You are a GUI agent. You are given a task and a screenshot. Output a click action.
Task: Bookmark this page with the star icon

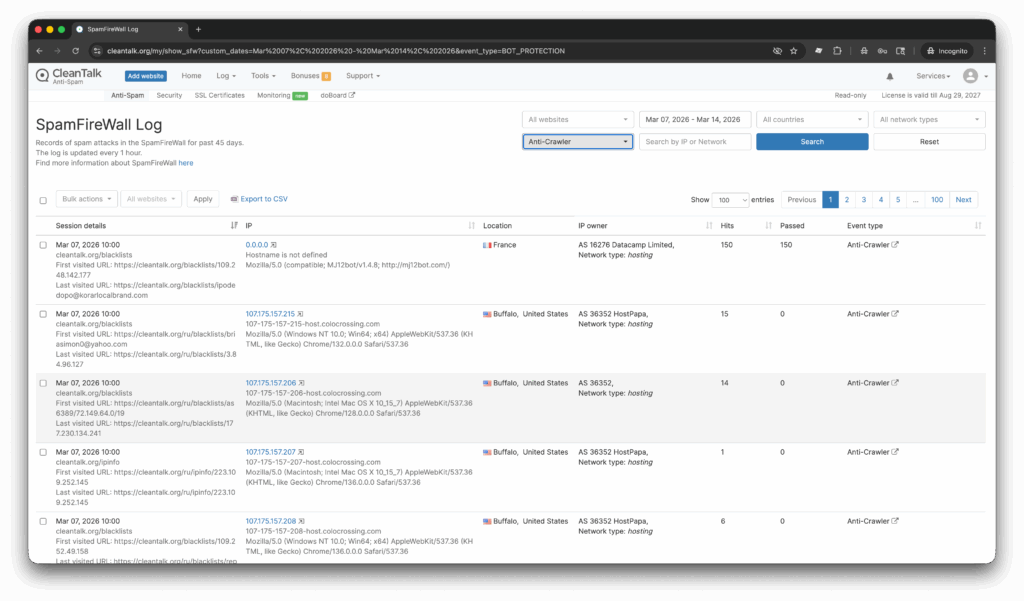tap(793, 50)
